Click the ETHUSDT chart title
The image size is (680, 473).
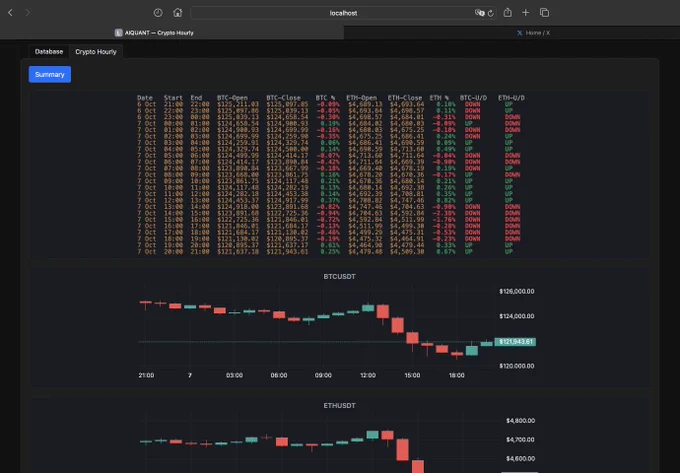[340, 406]
